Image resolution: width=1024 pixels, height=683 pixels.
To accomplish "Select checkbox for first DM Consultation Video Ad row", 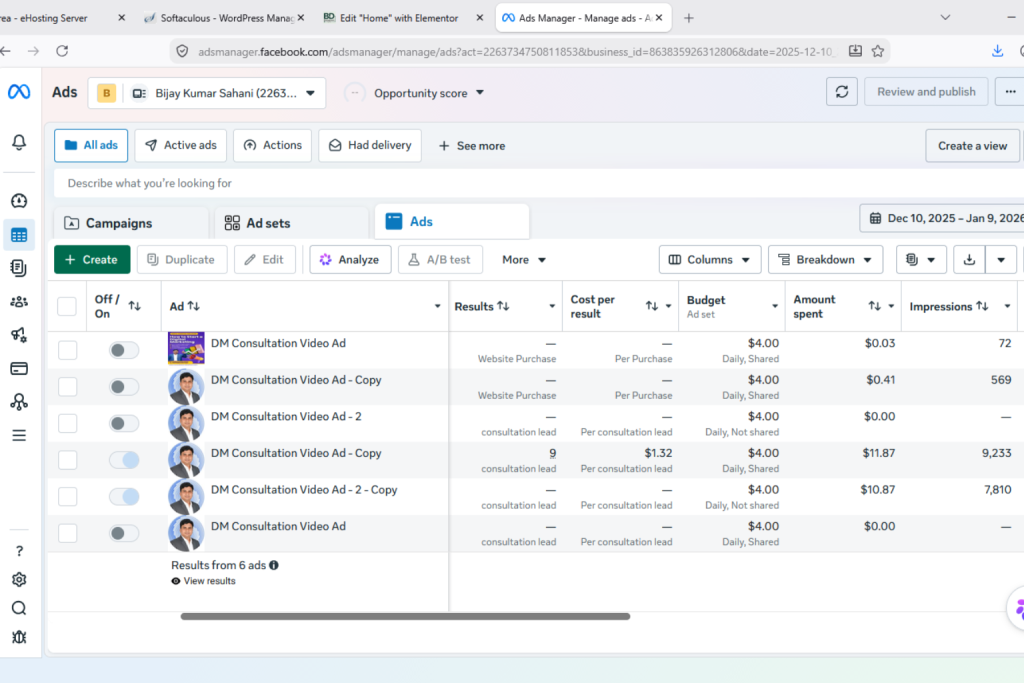I will tap(67, 350).
